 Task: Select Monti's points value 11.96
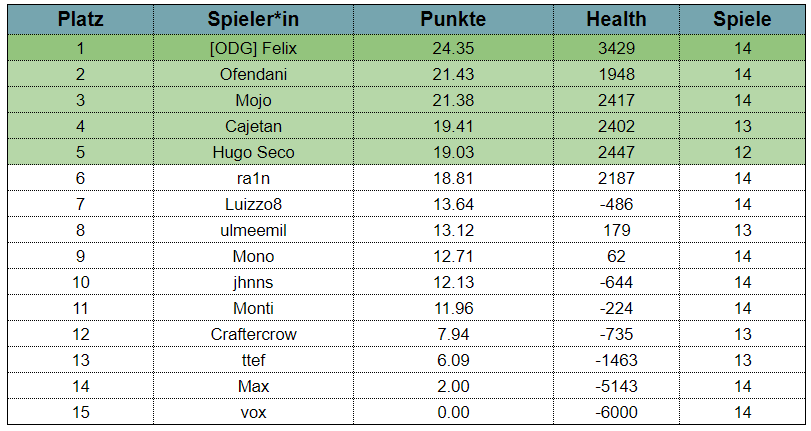pyautogui.click(x=453, y=308)
